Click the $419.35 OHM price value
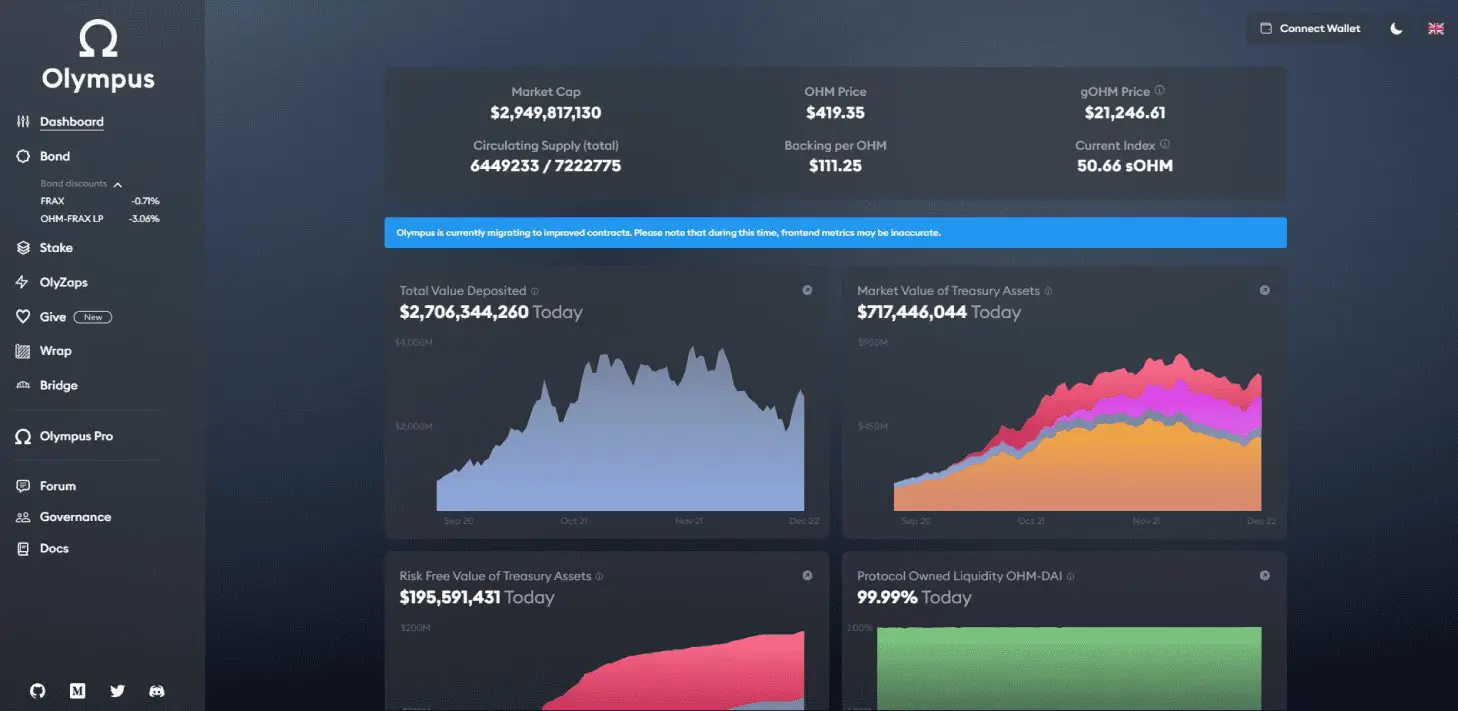The image size is (1458, 711). click(x=835, y=113)
